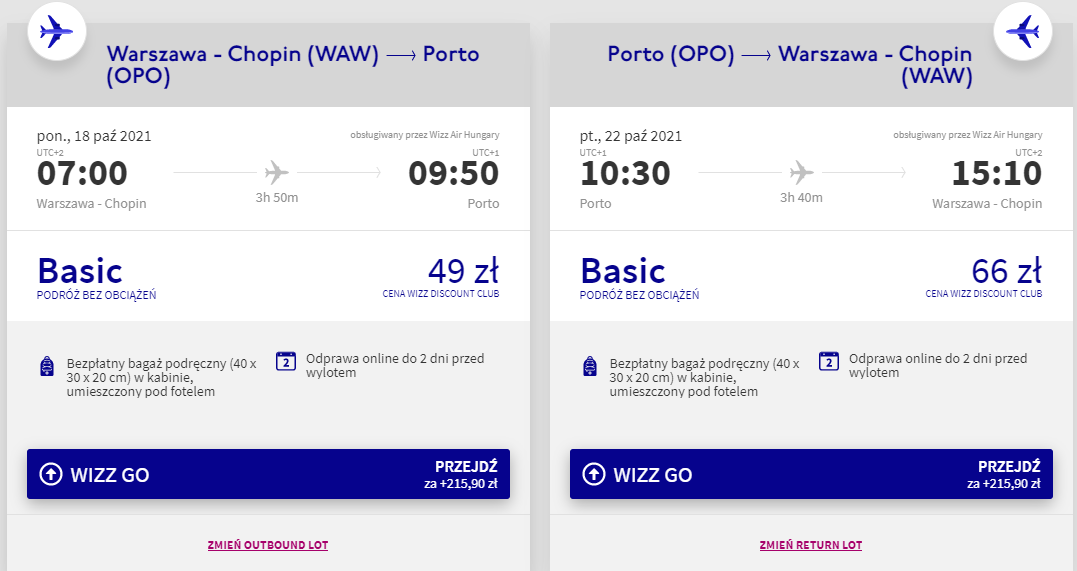This screenshot has width=1077, height=571.
Task: Upgrade outbound flight to WIZZ GO
Action: (269, 474)
